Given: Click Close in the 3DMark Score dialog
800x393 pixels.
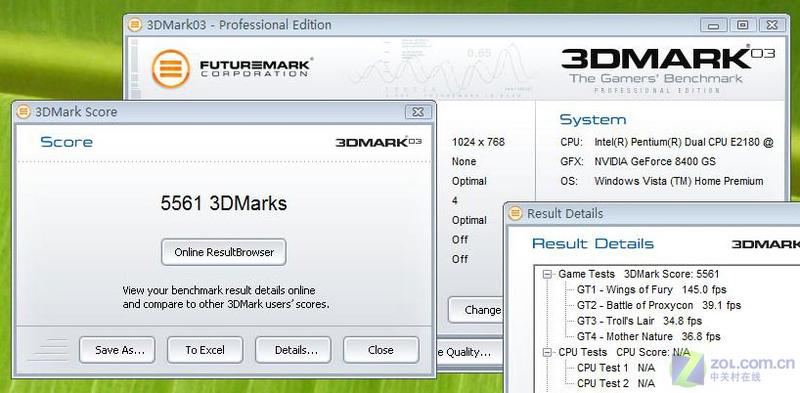Looking at the screenshot, I should point(381,350).
